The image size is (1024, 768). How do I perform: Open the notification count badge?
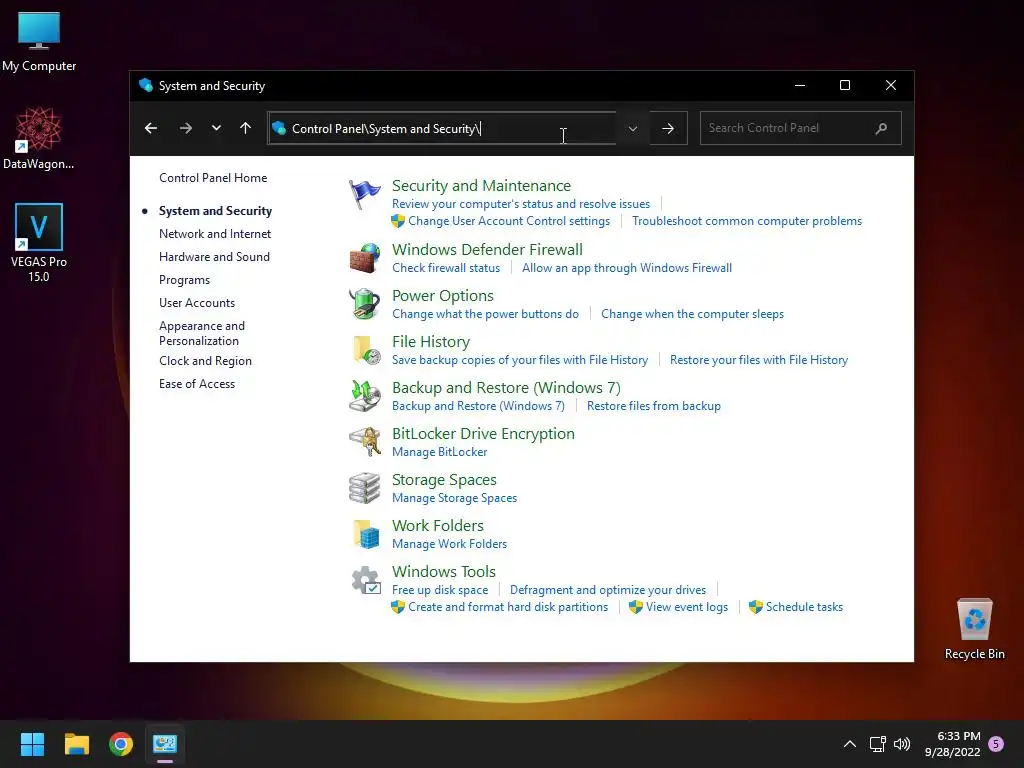(x=996, y=744)
